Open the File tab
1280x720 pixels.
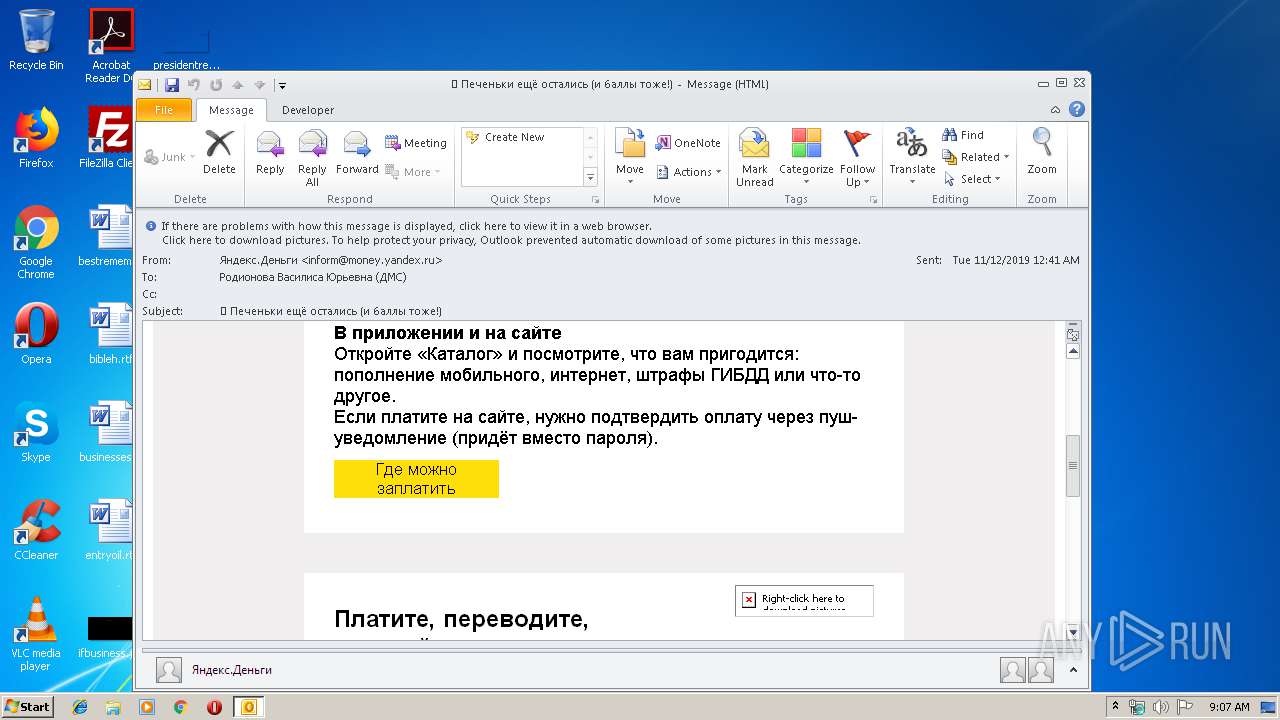click(x=164, y=110)
